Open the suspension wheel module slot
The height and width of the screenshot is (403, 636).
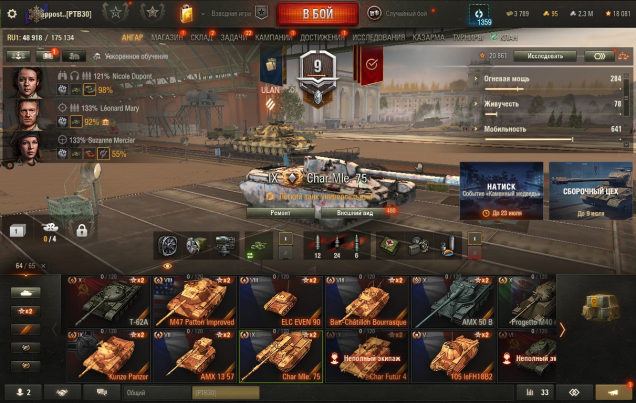point(167,246)
